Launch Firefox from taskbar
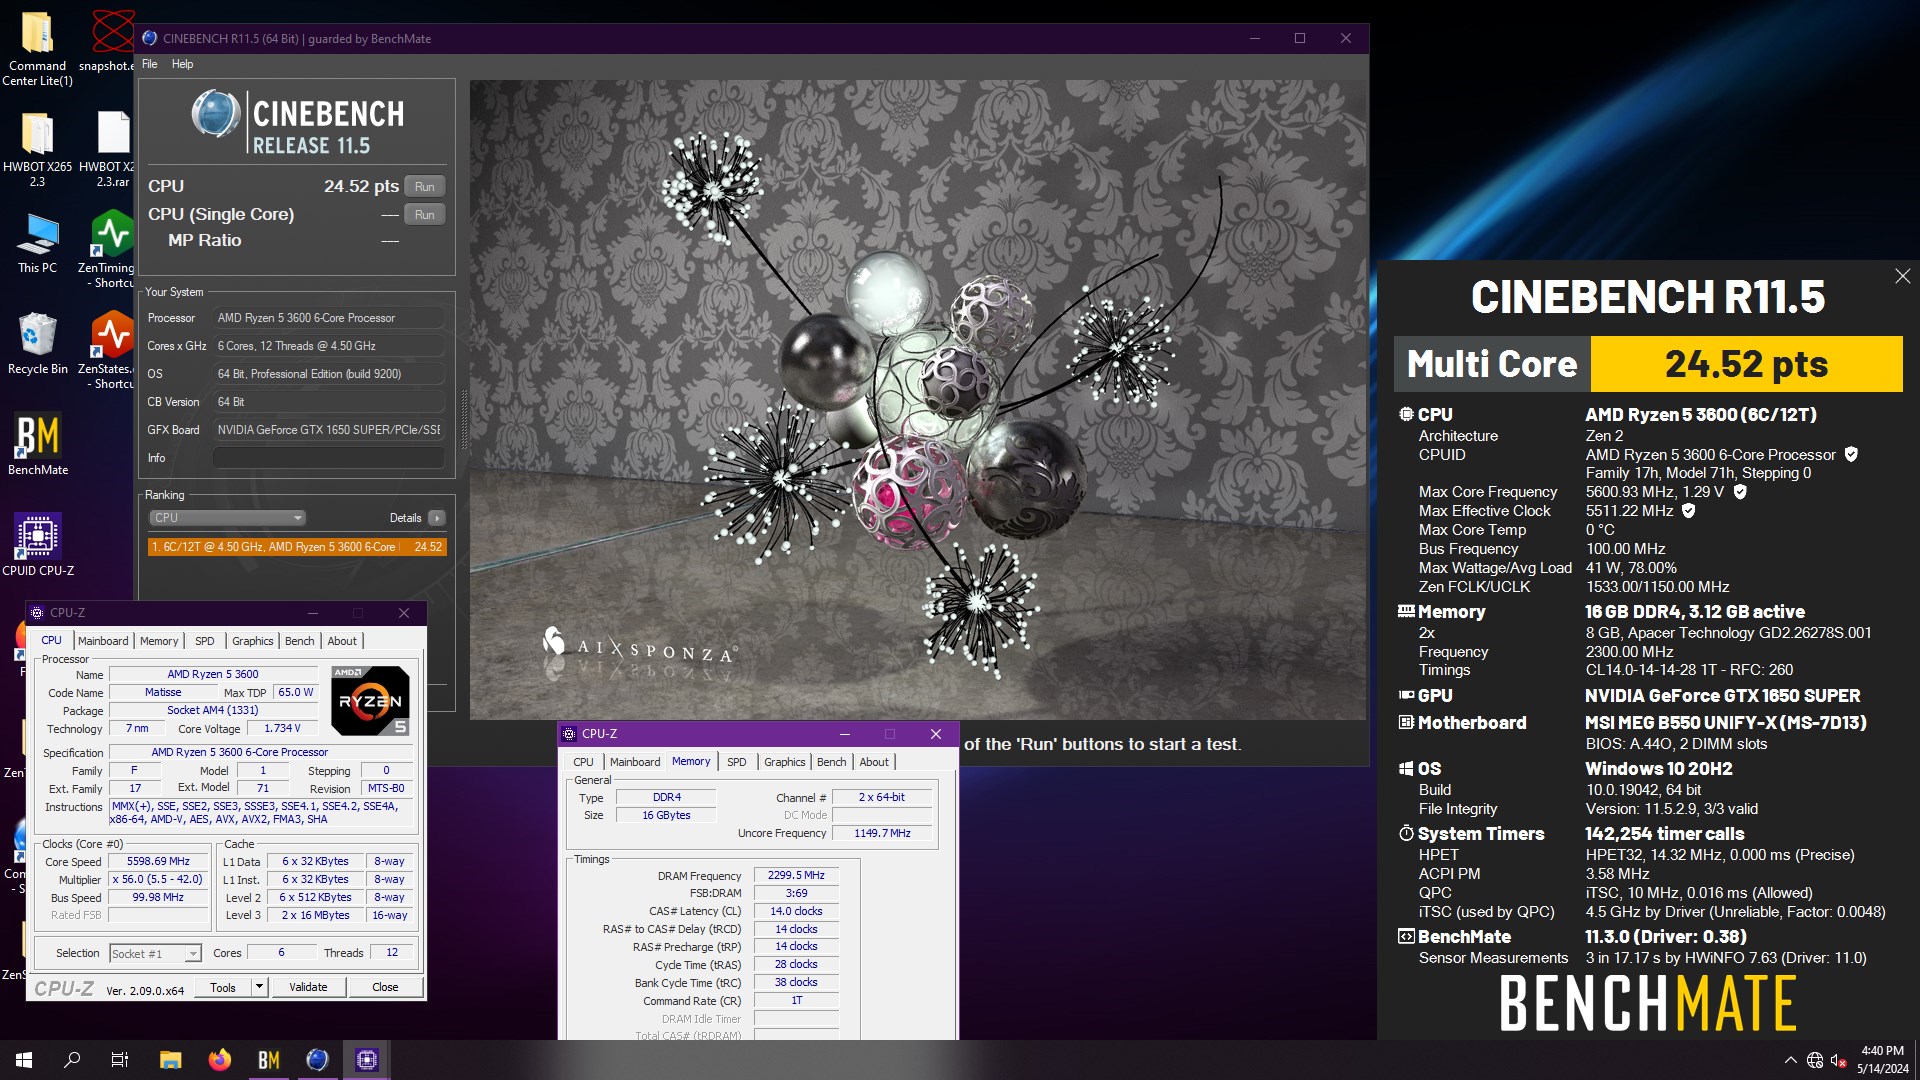 (x=219, y=1060)
